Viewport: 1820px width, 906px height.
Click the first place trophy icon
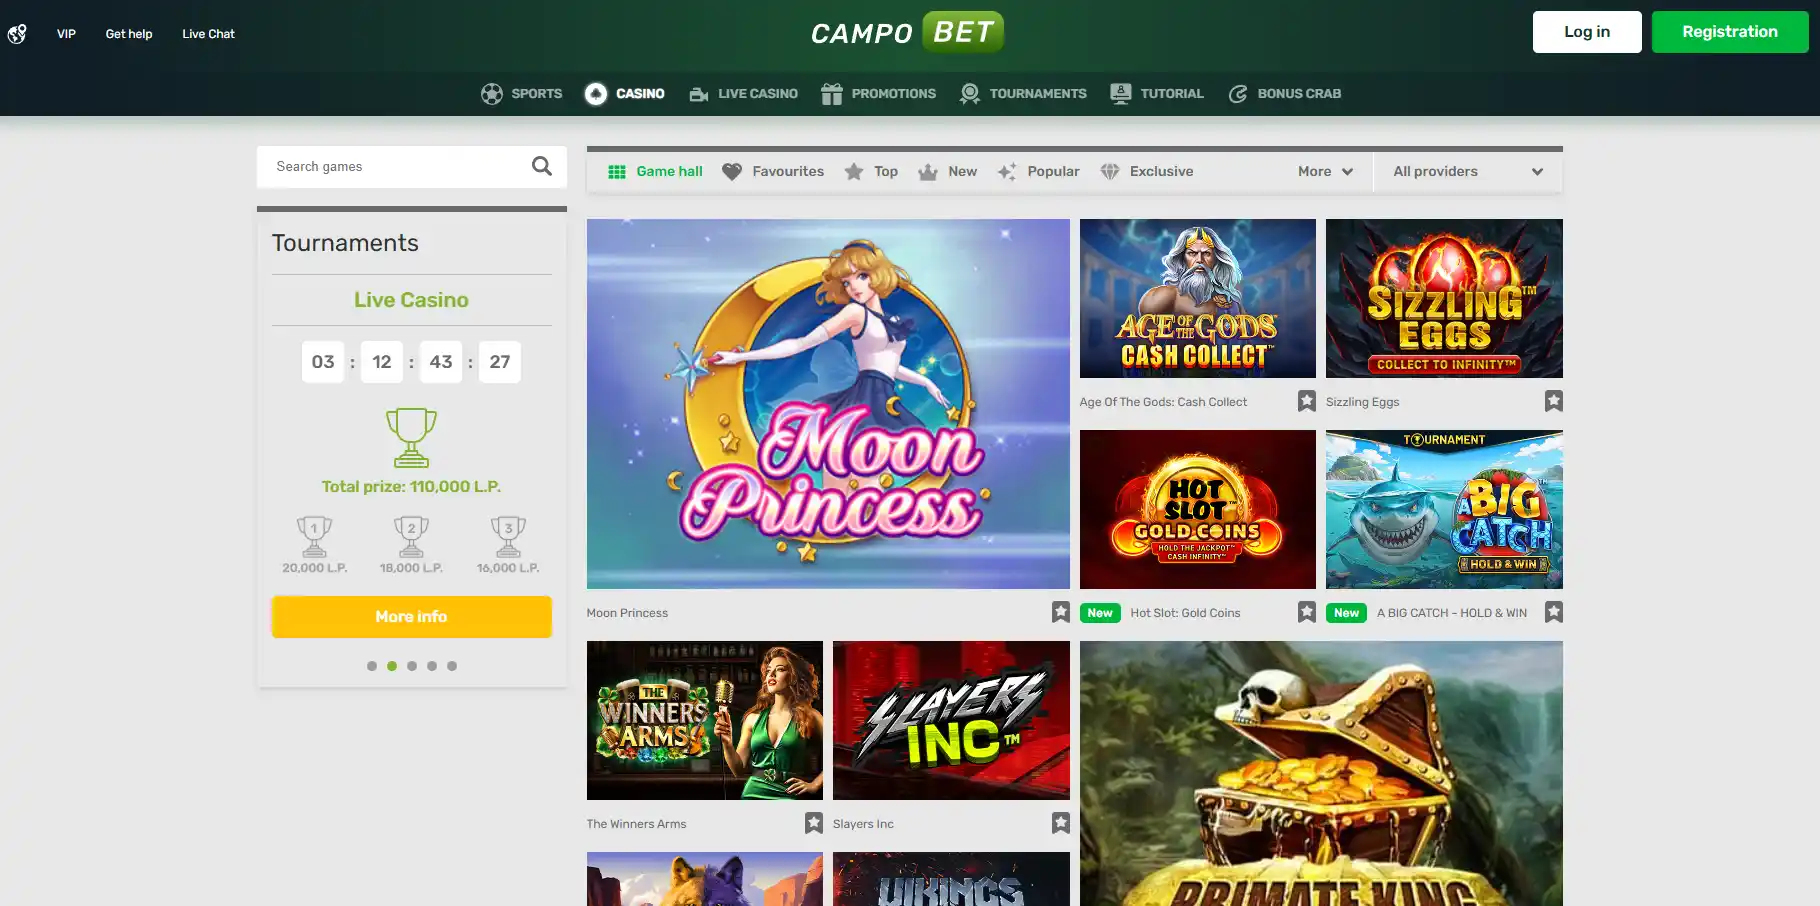click(x=314, y=537)
